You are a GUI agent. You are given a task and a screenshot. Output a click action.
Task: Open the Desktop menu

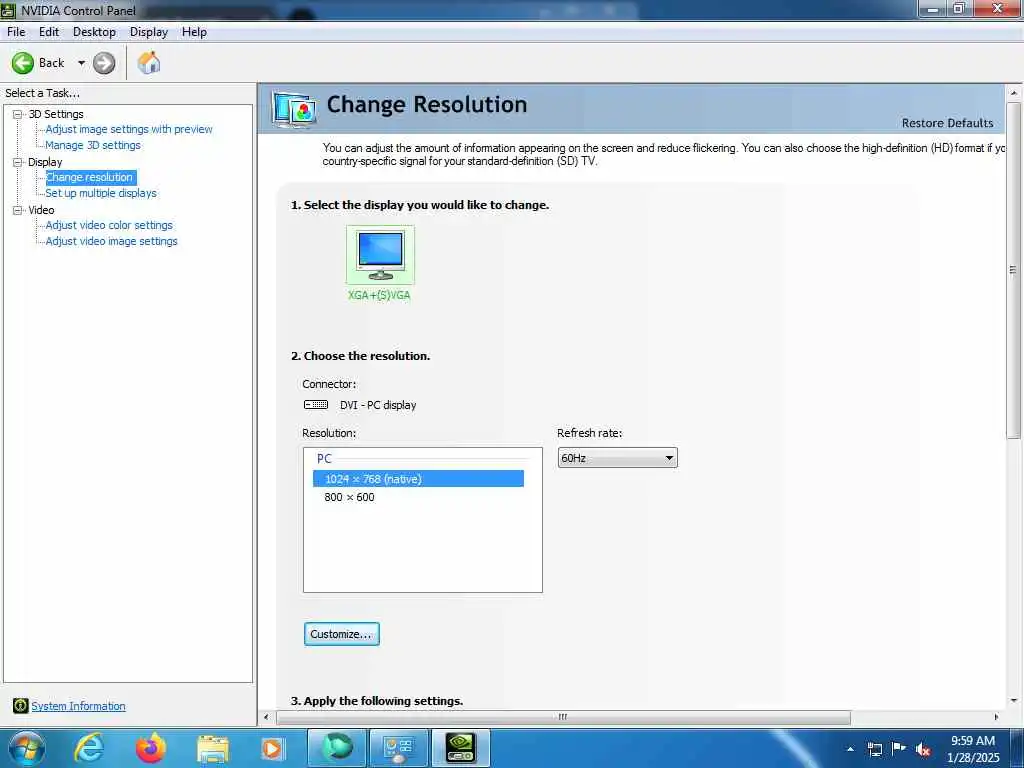(94, 32)
